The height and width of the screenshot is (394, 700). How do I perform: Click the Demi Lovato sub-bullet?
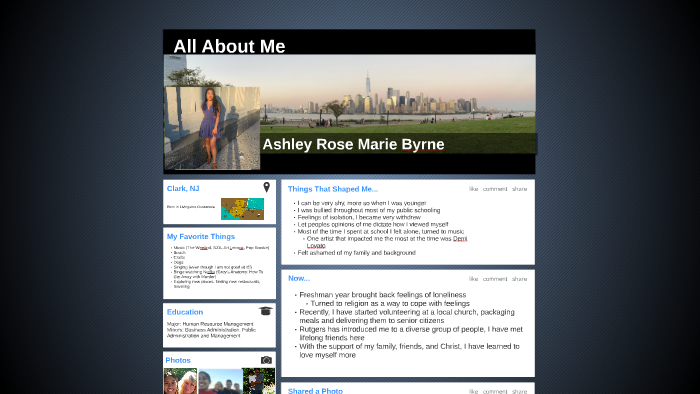pos(387,242)
